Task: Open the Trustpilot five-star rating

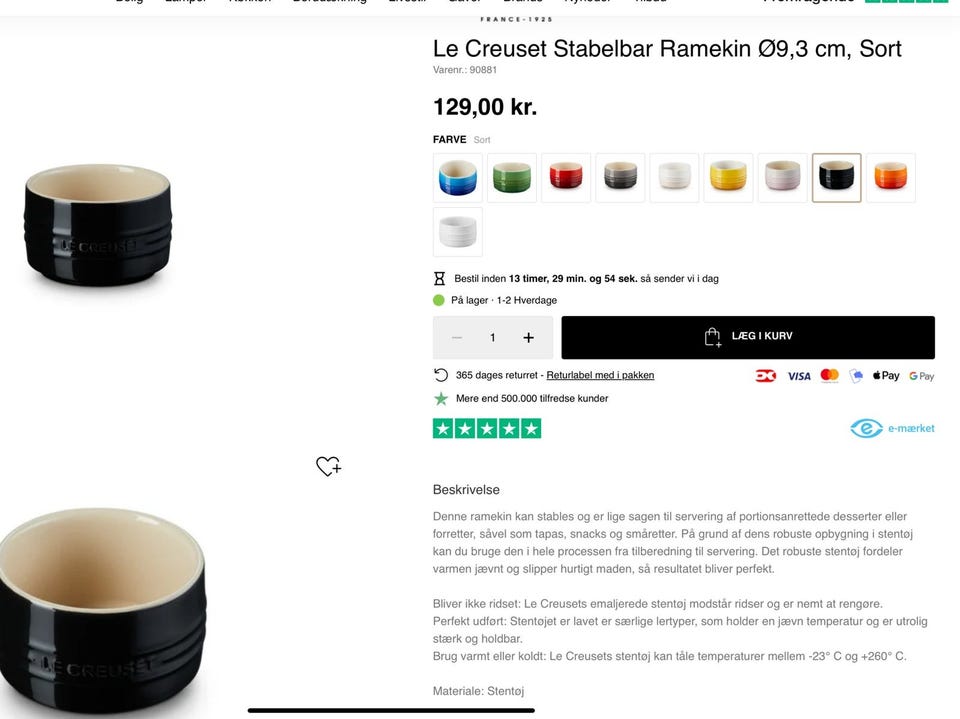Action: (x=487, y=429)
